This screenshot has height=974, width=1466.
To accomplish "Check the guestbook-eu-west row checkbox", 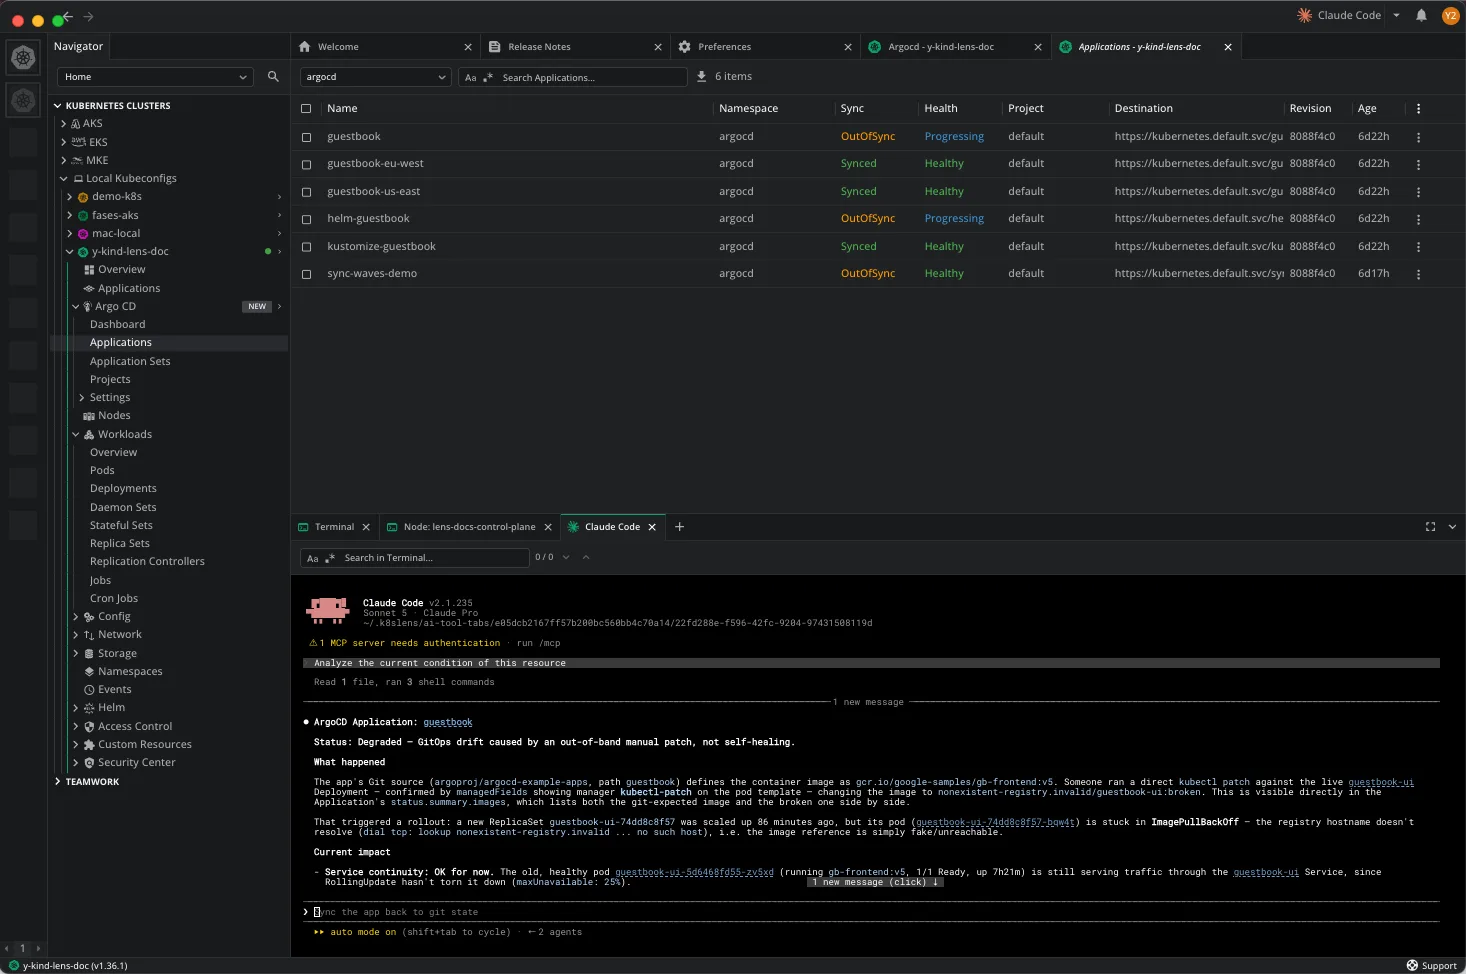I will pyautogui.click(x=306, y=164).
